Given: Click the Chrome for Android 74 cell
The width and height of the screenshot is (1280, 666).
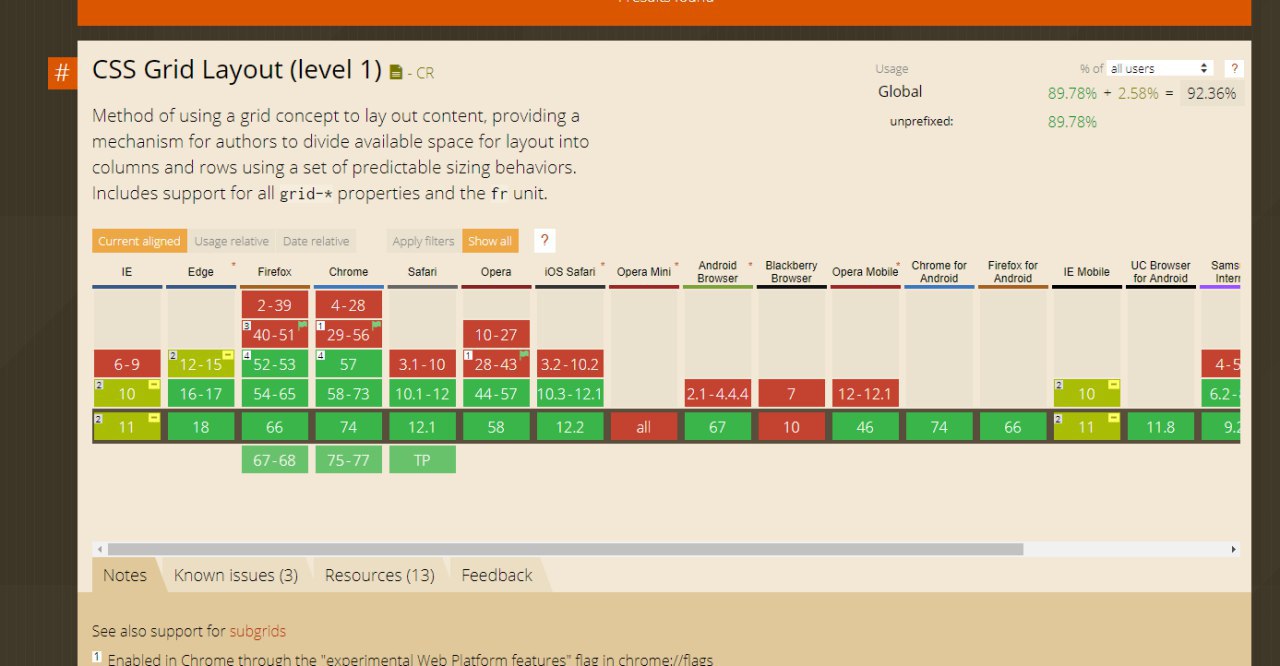Looking at the screenshot, I should click(x=939, y=427).
